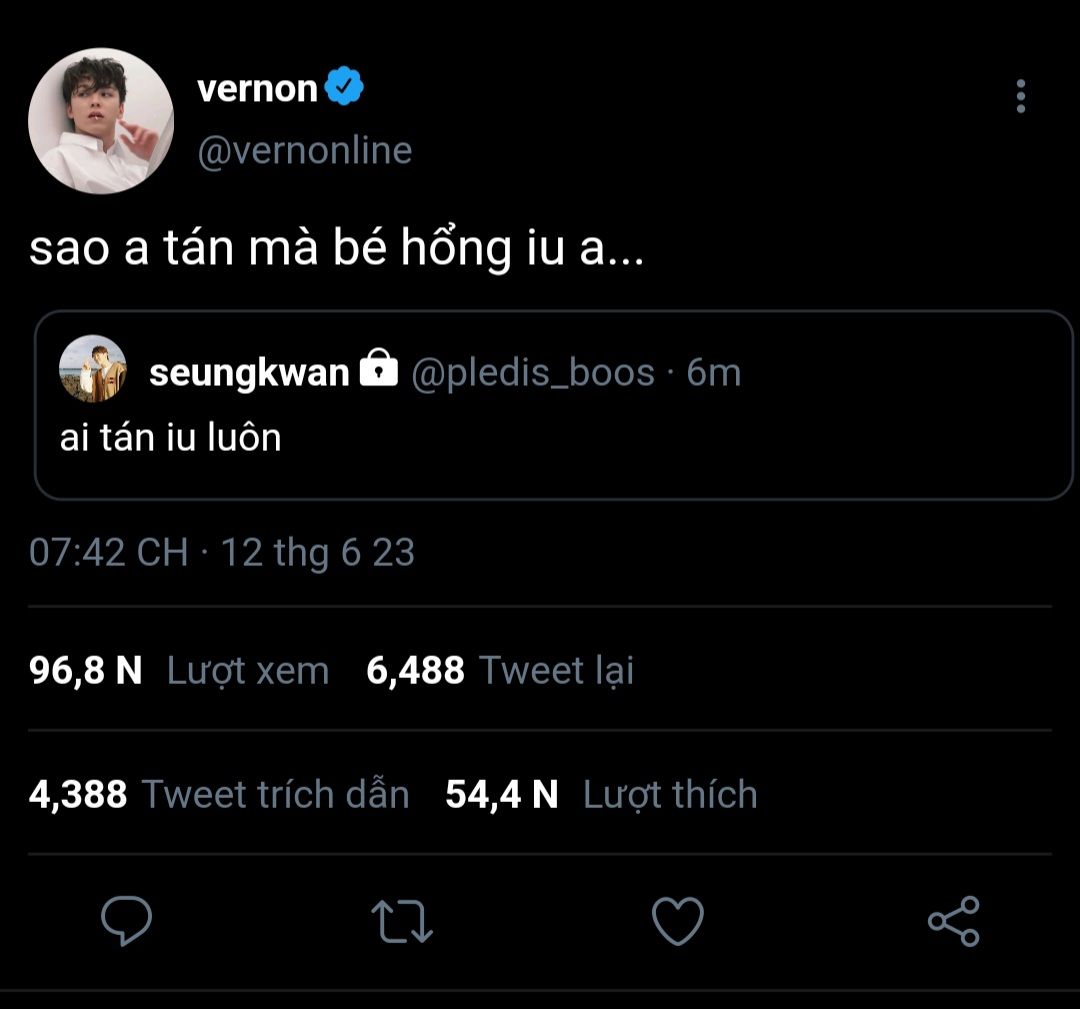Screen dimensions: 1080x1009
Task: Open the share icon menu
Action: (954, 921)
